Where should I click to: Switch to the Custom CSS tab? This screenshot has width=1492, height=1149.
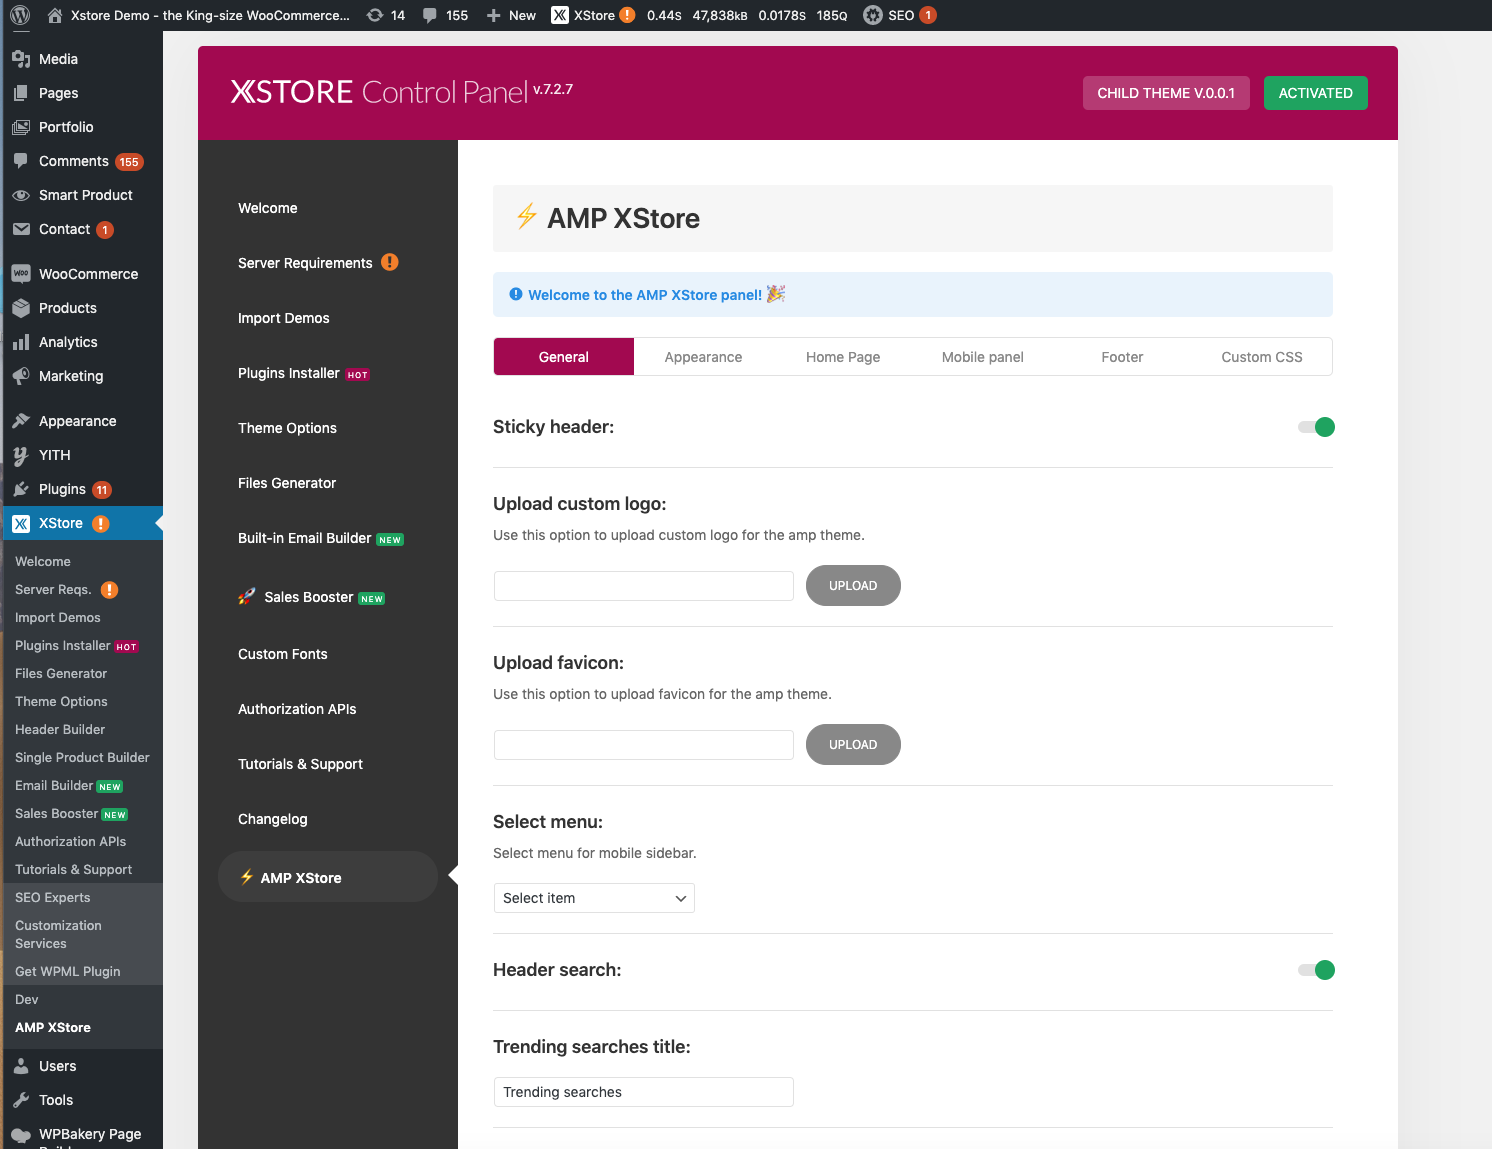[x=1262, y=357]
